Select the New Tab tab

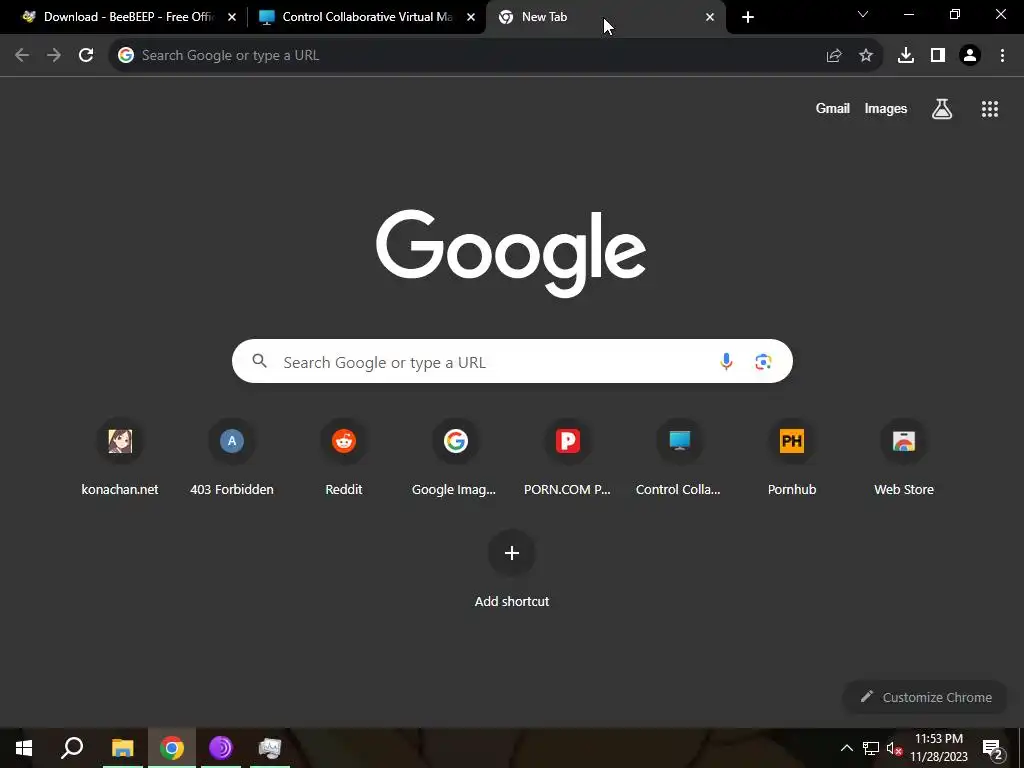click(x=604, y=17)
